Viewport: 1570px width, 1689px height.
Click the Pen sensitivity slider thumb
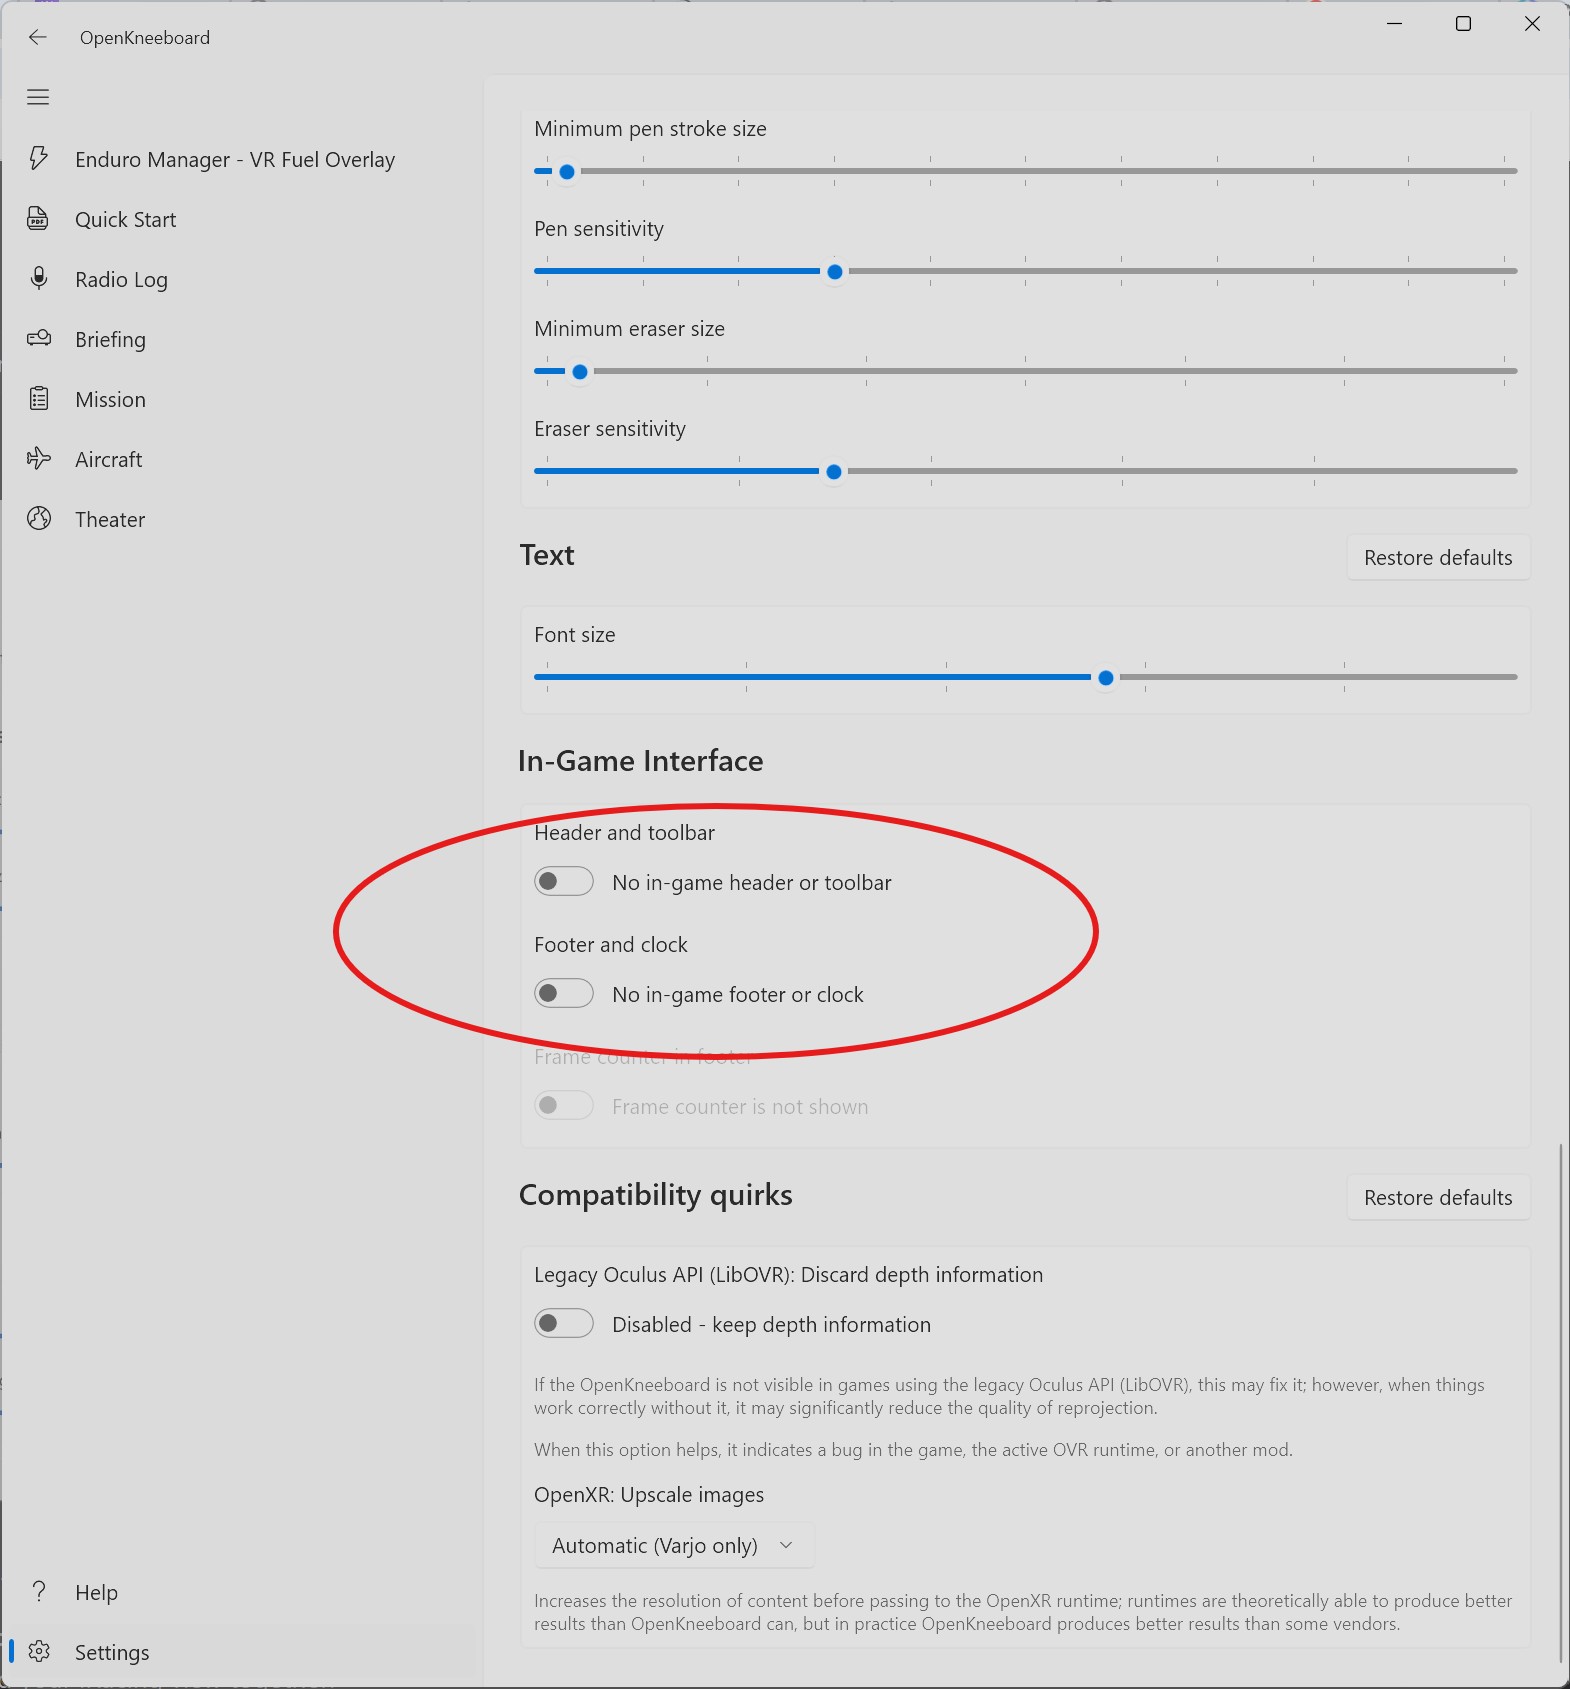click(834, 271)
